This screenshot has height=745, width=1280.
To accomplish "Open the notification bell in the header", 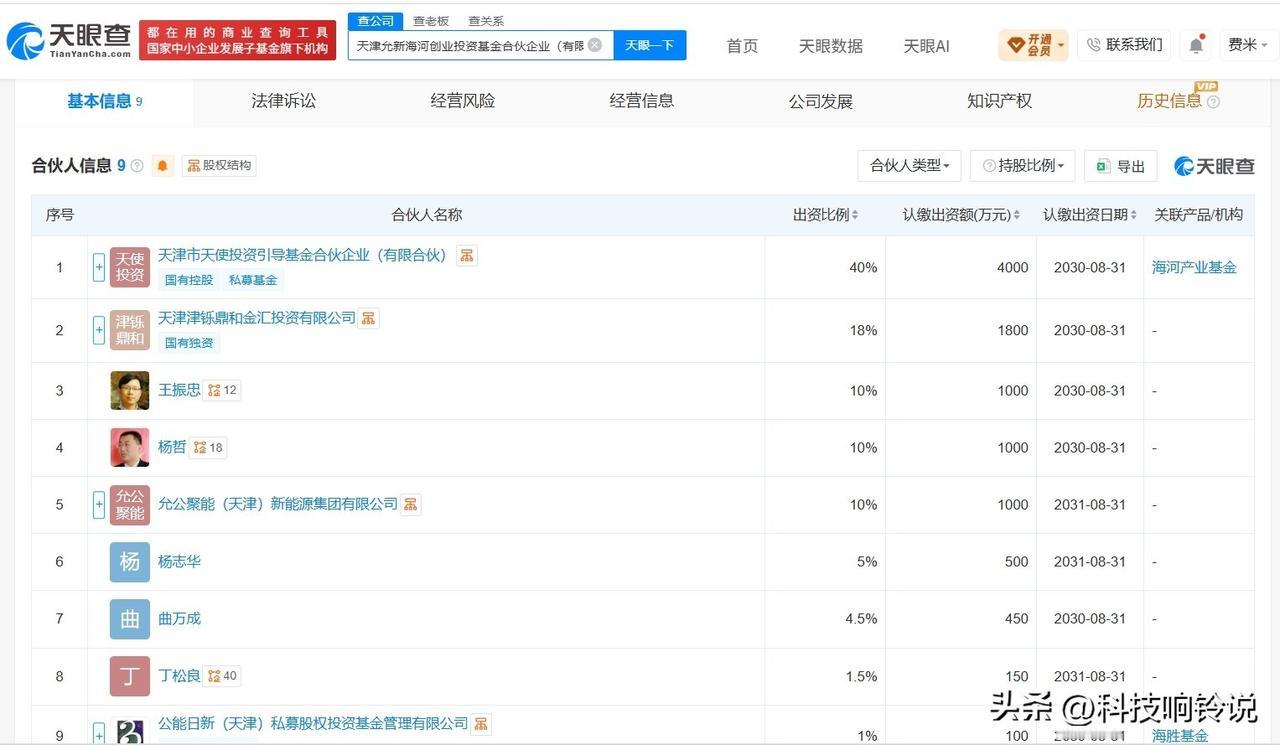I will tap(1196, 45).
